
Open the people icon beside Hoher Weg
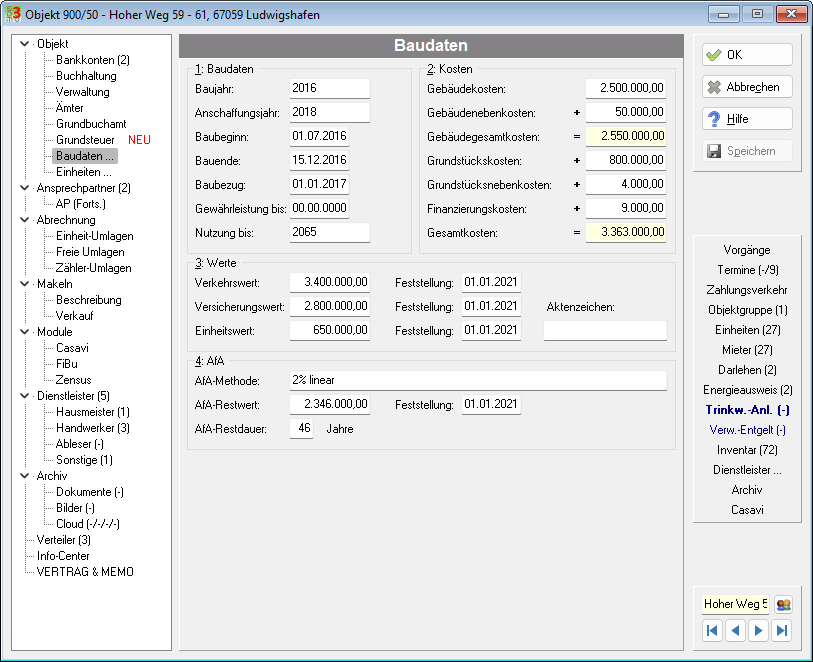(x=783, y=604)
